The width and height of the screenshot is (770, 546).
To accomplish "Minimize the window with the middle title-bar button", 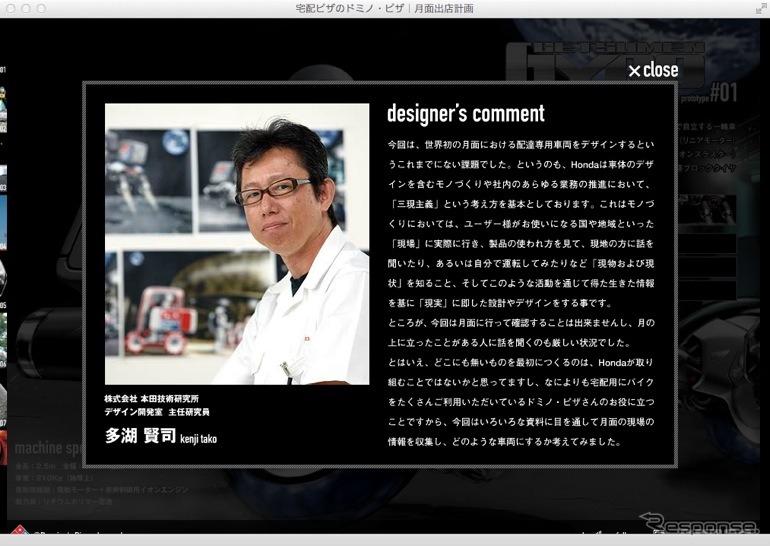I will 26,8.
